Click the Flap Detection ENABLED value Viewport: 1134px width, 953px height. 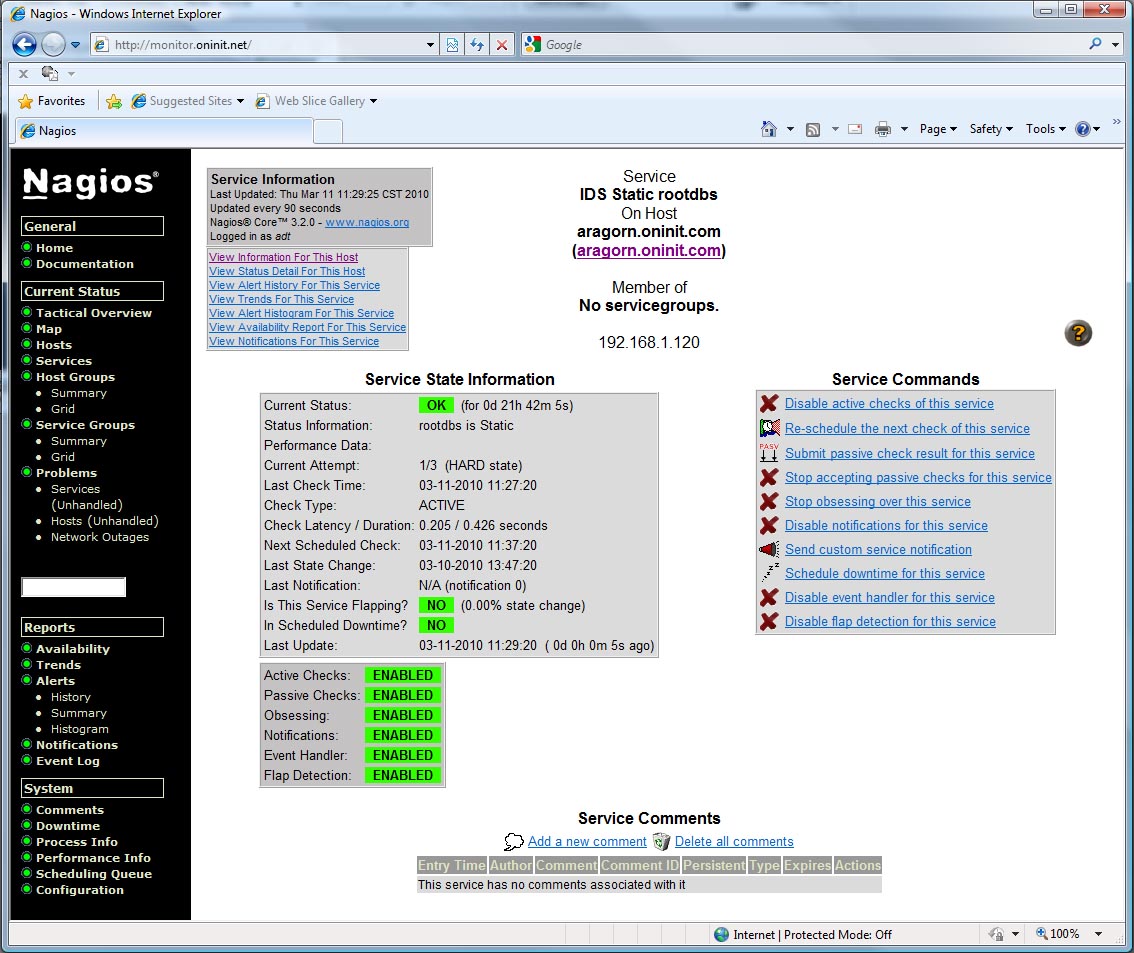tap(402, 775)
